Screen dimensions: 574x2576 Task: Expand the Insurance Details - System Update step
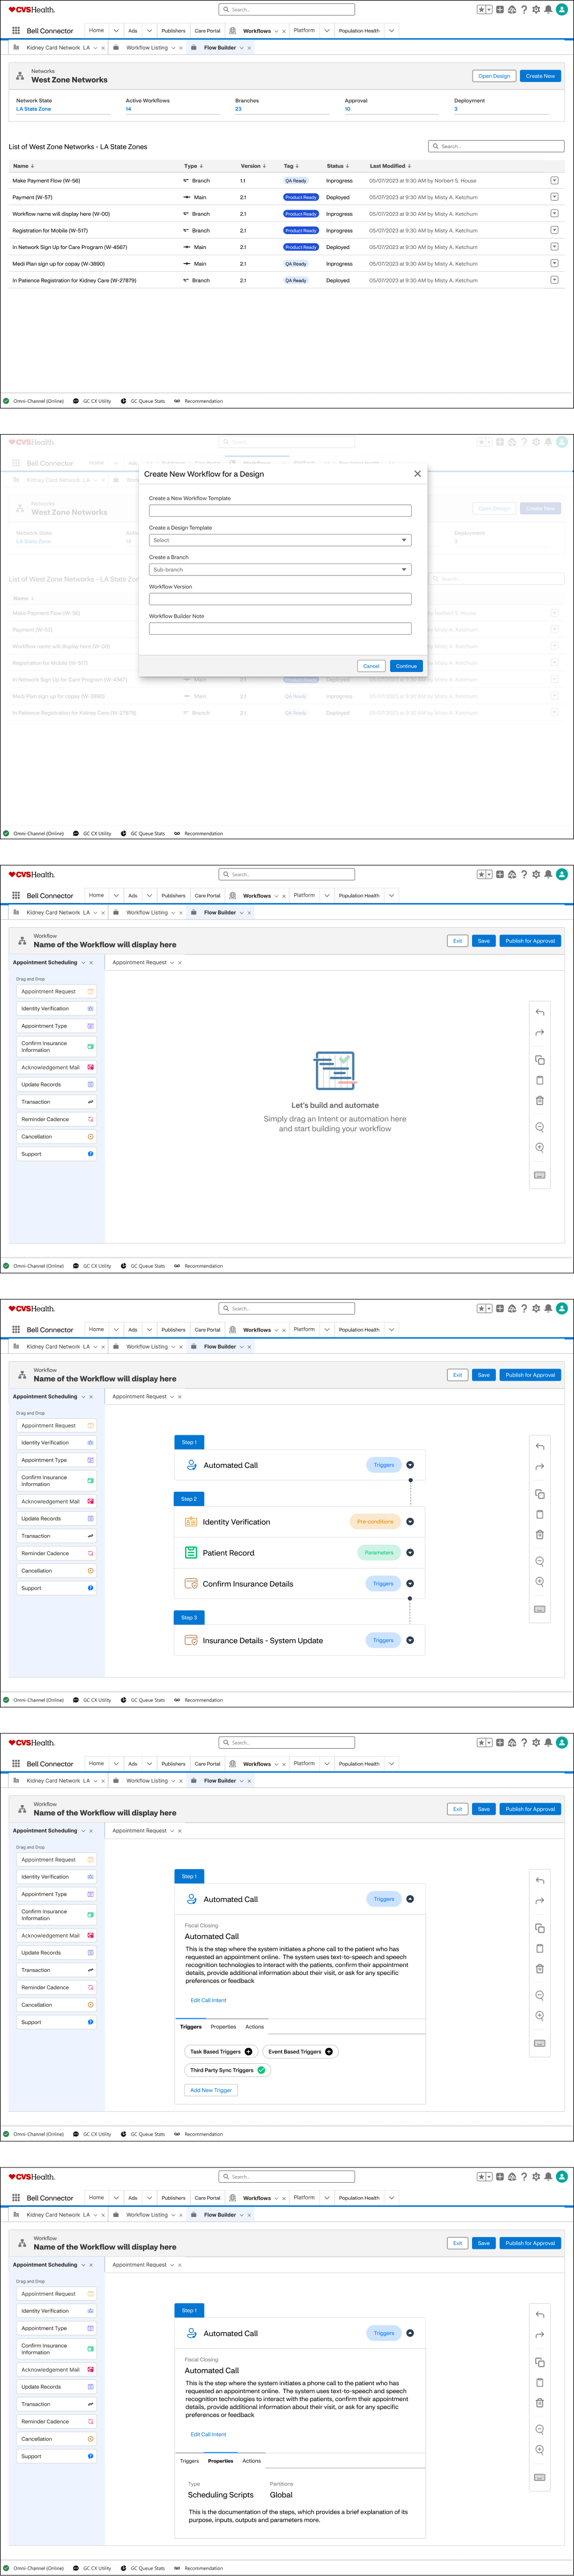[410, 1640]
